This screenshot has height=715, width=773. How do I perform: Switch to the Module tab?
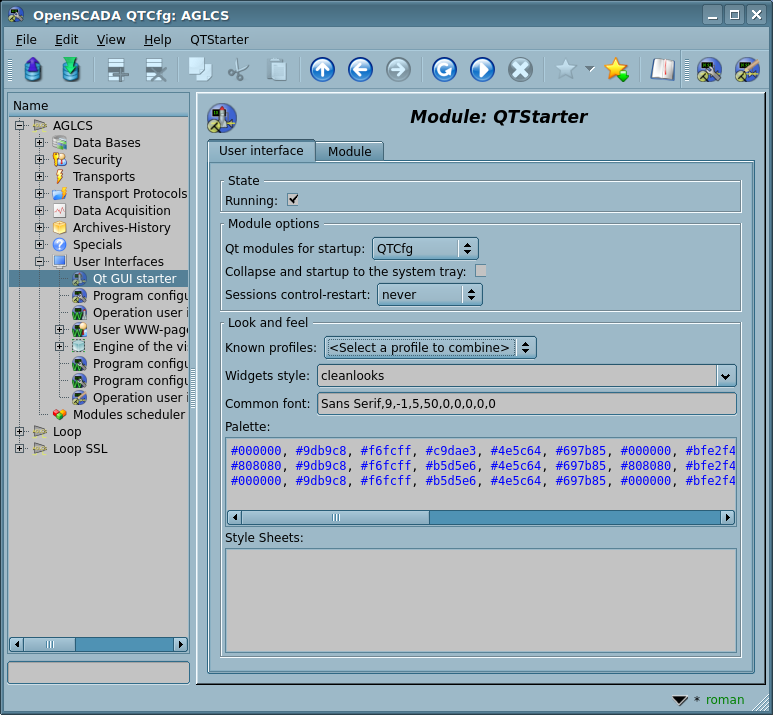pyautogui.click(x=349, y=152)
